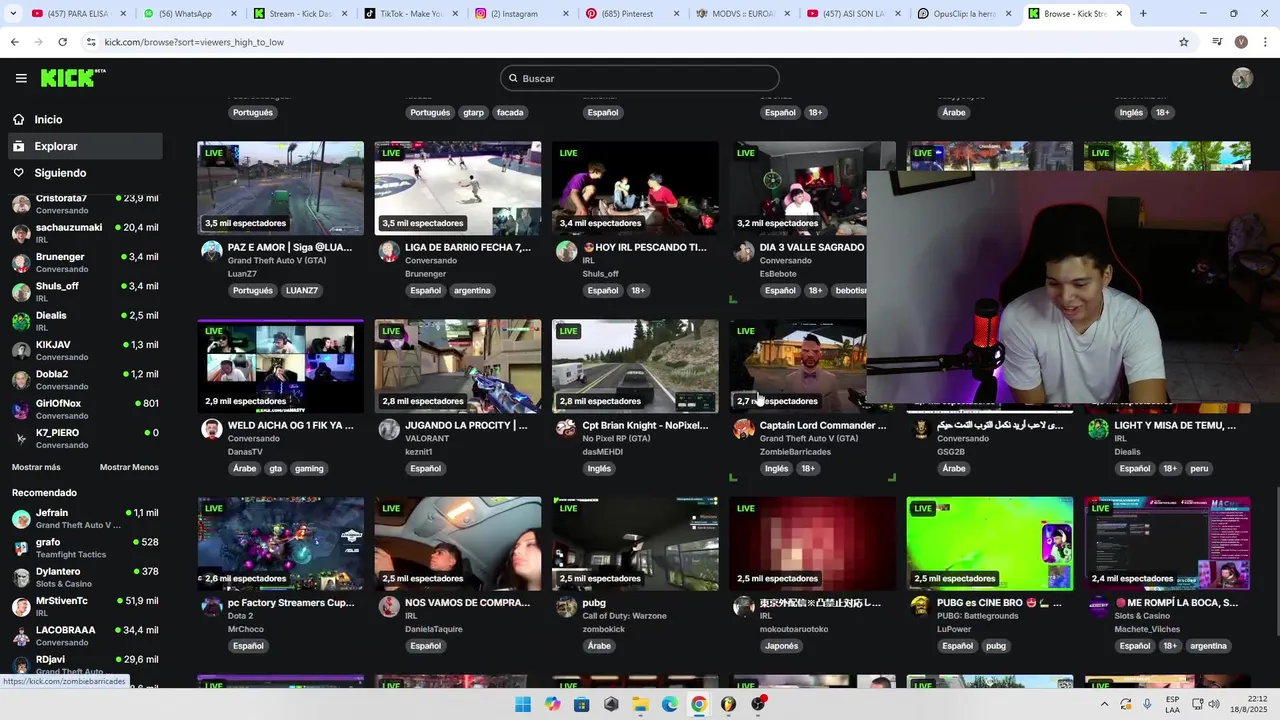Click Machete_Vilches channel avatar
The width and height of the screenshot is (1280, 720).
[1098, 607]
